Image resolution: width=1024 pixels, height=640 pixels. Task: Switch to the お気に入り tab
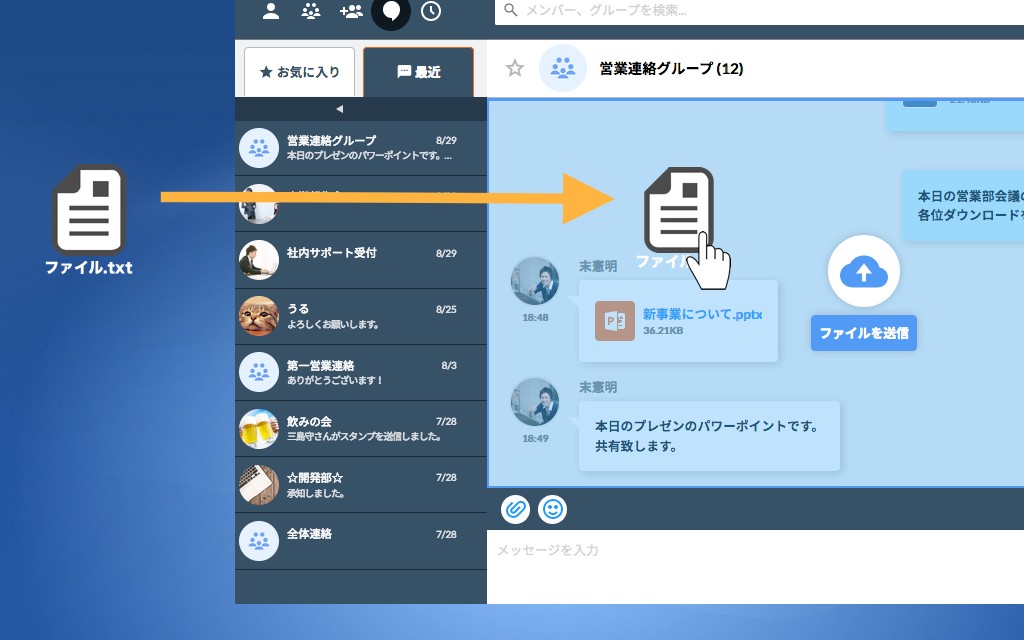(299, 72)
